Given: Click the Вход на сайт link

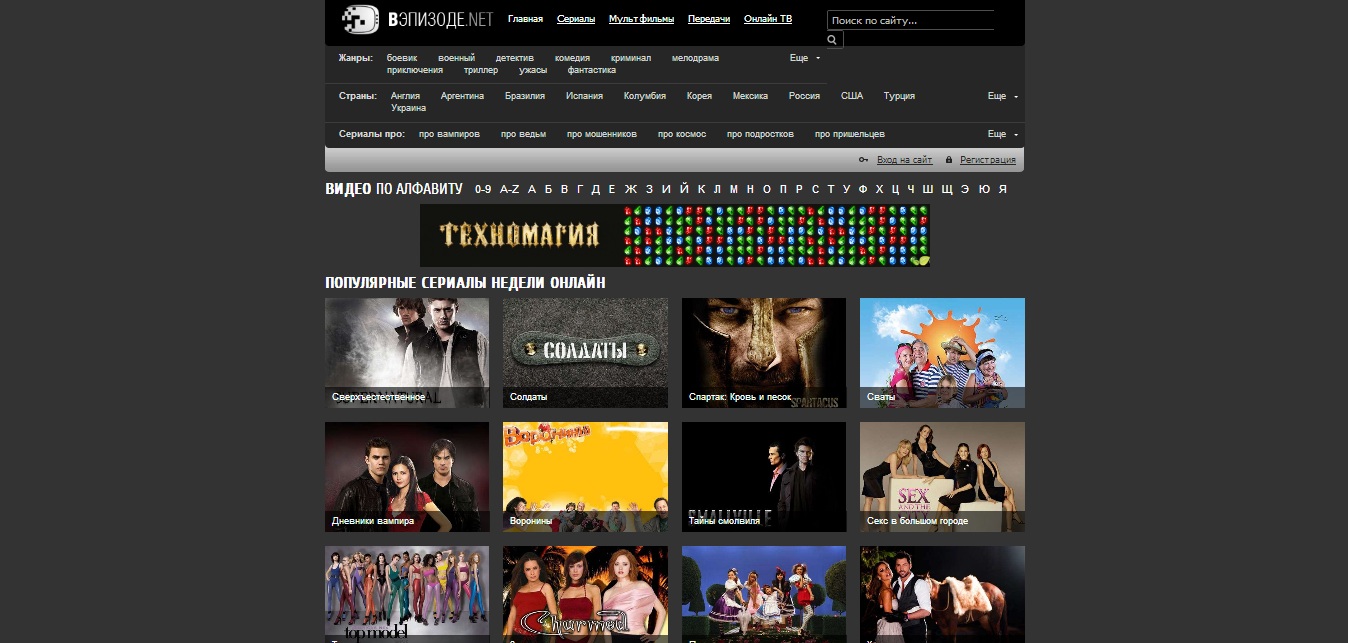Looking at the screenshot, I should [x=904, y=160].
